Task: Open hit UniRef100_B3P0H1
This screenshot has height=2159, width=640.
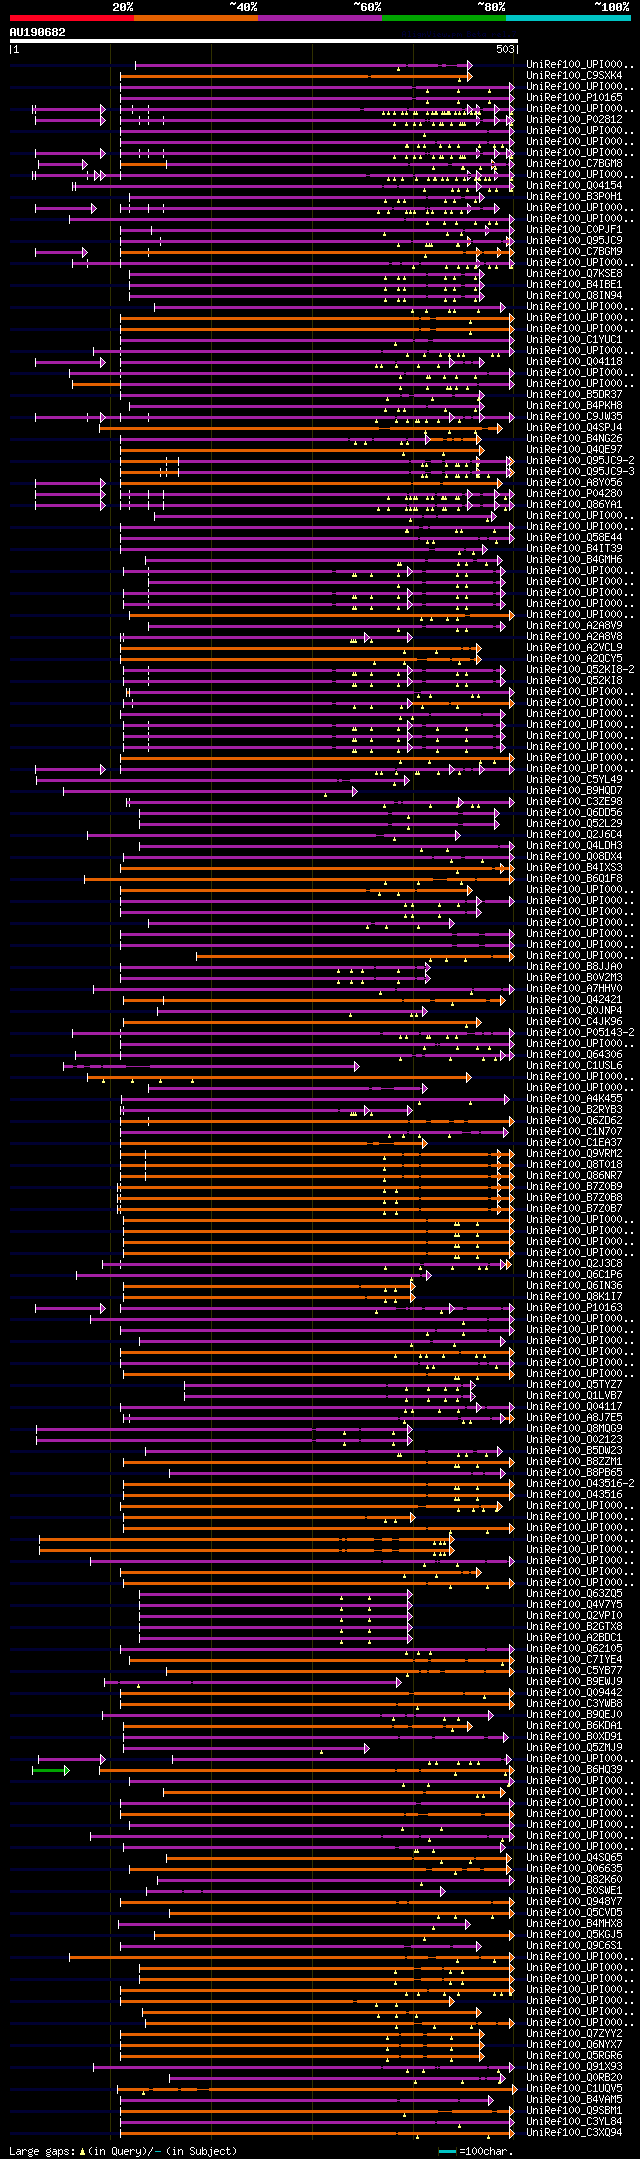Action: [x=574, y=196]
